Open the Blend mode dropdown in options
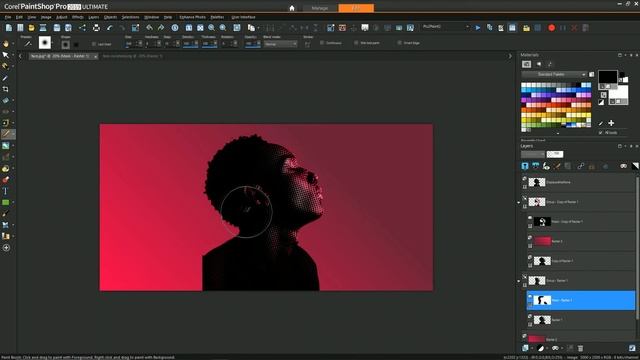Screen dimensions: 640x360 280,44
